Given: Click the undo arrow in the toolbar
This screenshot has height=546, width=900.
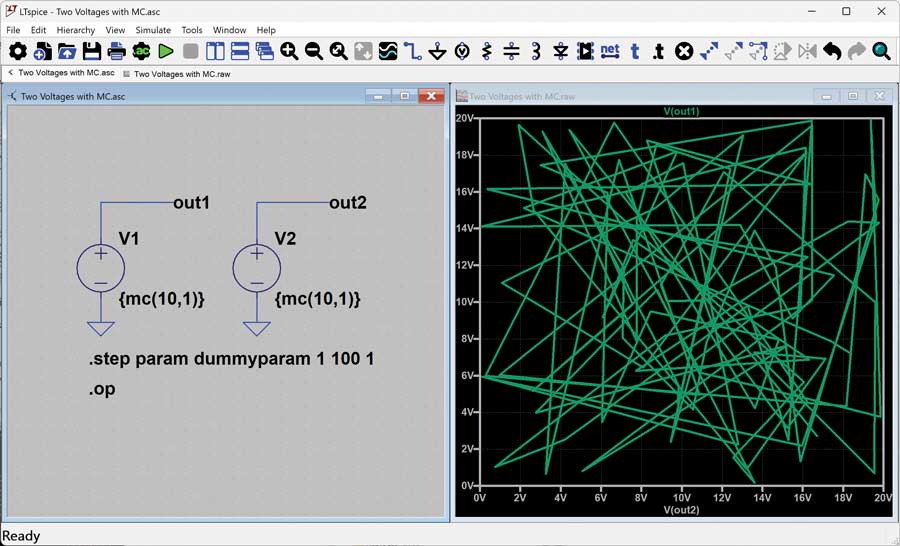Looking at the screenshot, I should 832,51.
